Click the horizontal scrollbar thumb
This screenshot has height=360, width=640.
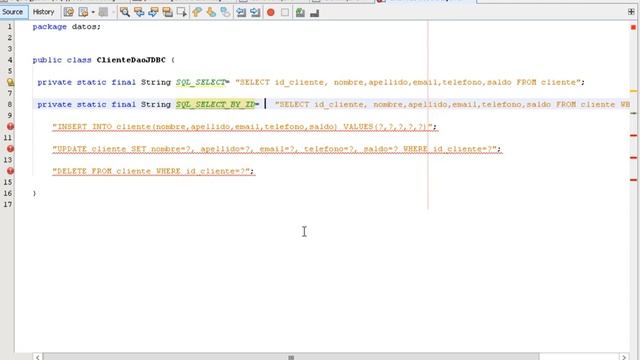291,357
